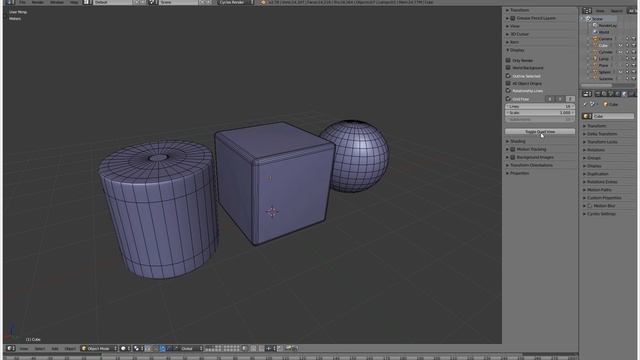Click the Cube datablock icon beside name field
640x360 pixels.
[x=586, y=116]
